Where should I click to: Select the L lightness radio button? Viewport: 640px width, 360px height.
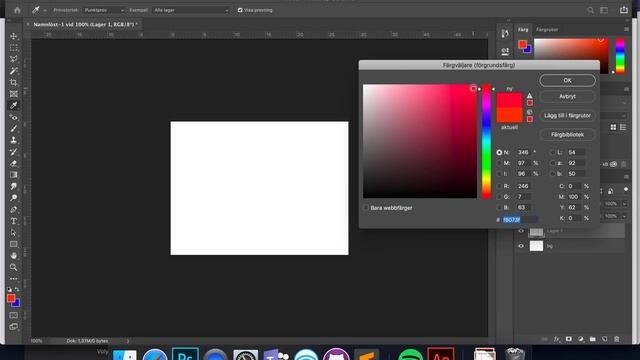[x=553, y=152]
